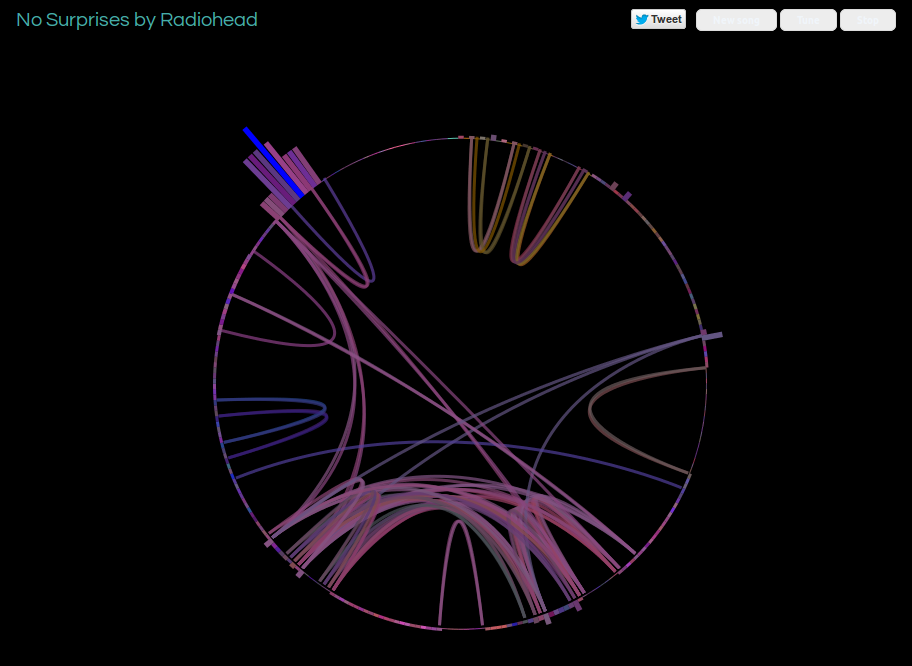The height and width of the screenshot is (666, 912).
Task: Click the 'No Surprises by Radiohead' title
Action: (x=137, y=20)
